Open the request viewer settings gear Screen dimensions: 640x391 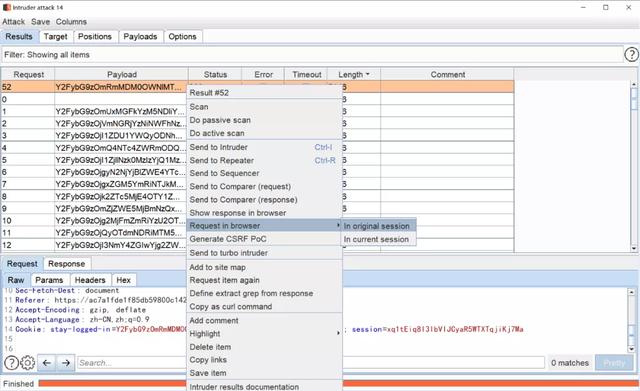pyautogui.click(x=27, y=362)
